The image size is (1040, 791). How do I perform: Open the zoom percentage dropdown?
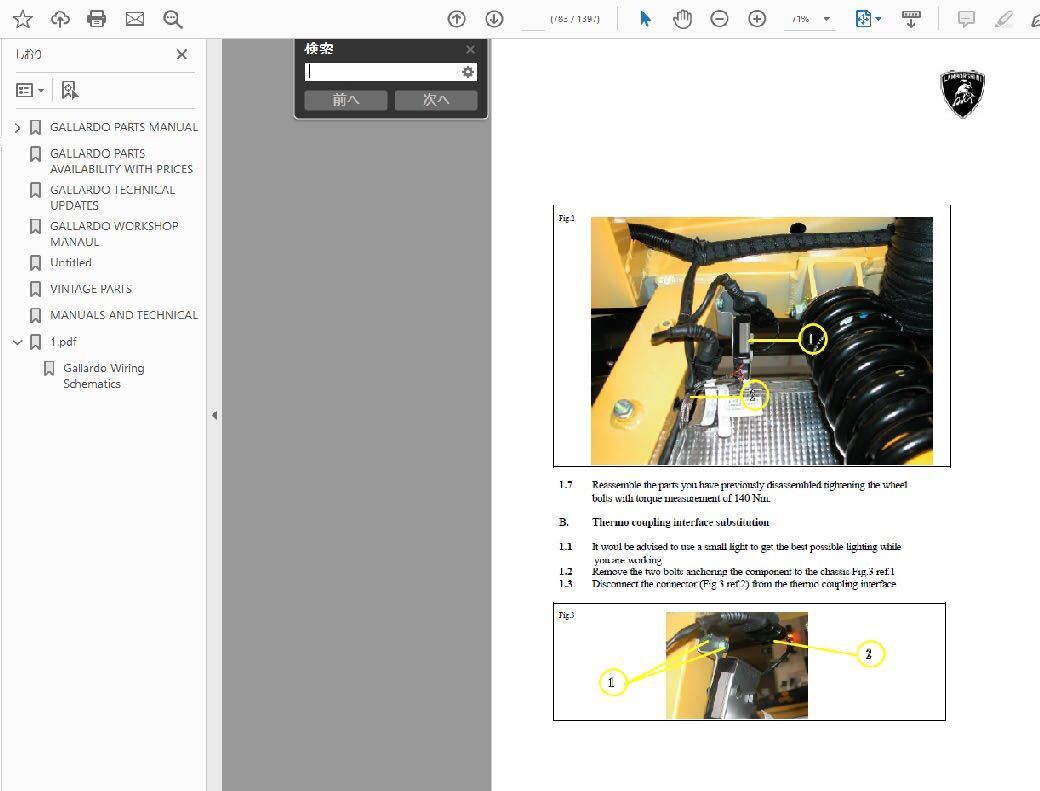tap(826, 19)
